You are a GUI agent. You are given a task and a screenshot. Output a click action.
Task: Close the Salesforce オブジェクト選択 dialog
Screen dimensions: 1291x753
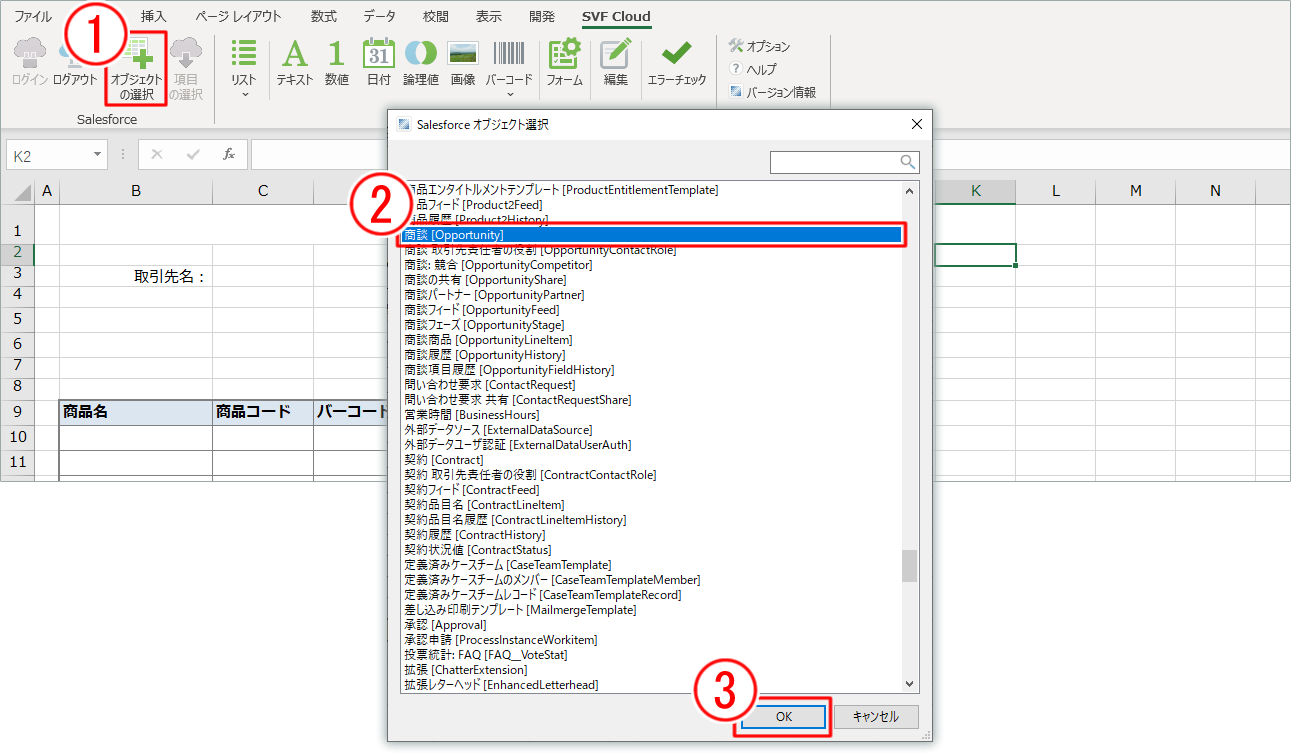pos(915,125)
